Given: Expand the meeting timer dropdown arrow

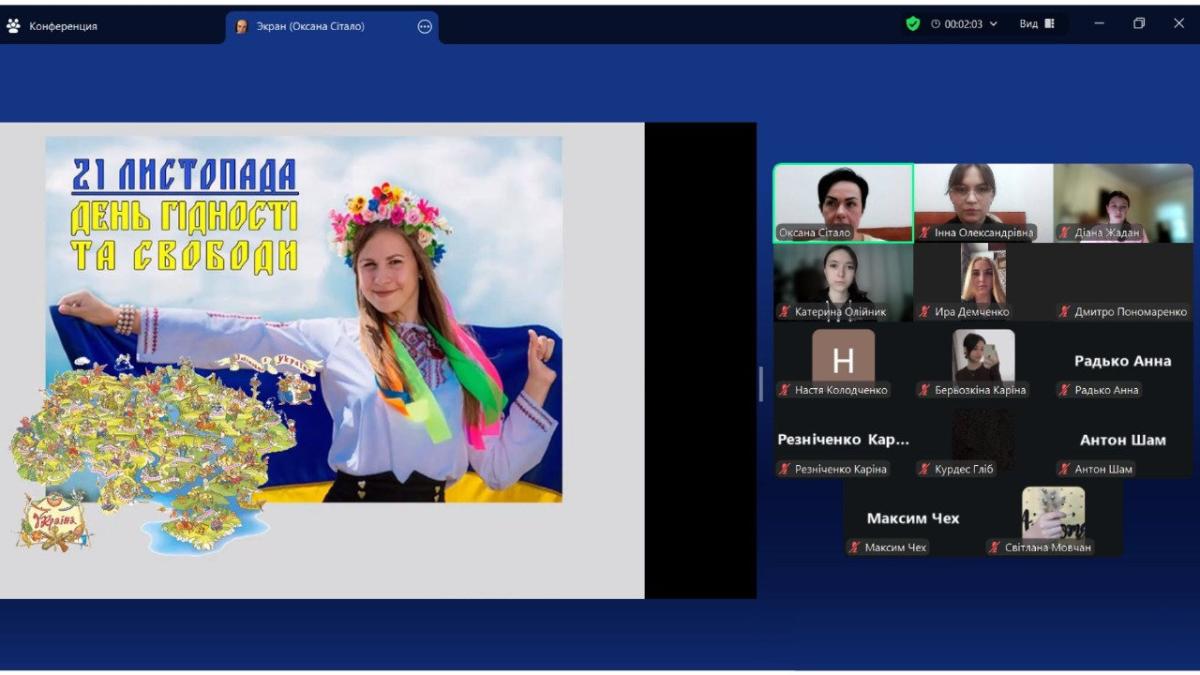Looking at the screenshot, I should click(x=993, y=24).
